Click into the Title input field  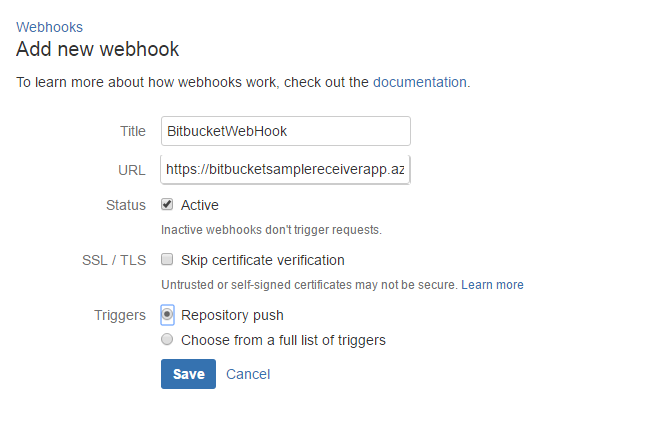tap(285, 131)
